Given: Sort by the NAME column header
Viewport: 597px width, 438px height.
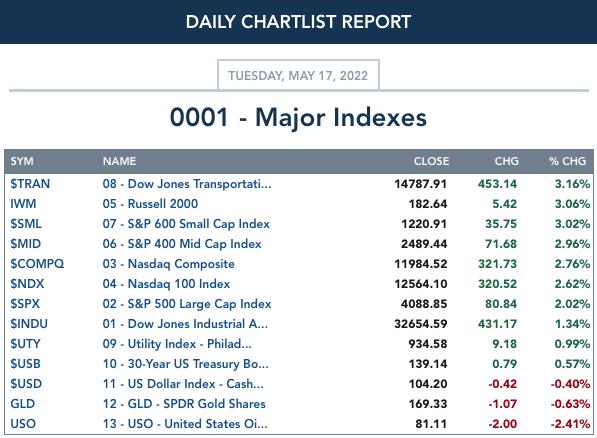Looking at the screenshot, I should pyautogui.click(x=119, y=161).
